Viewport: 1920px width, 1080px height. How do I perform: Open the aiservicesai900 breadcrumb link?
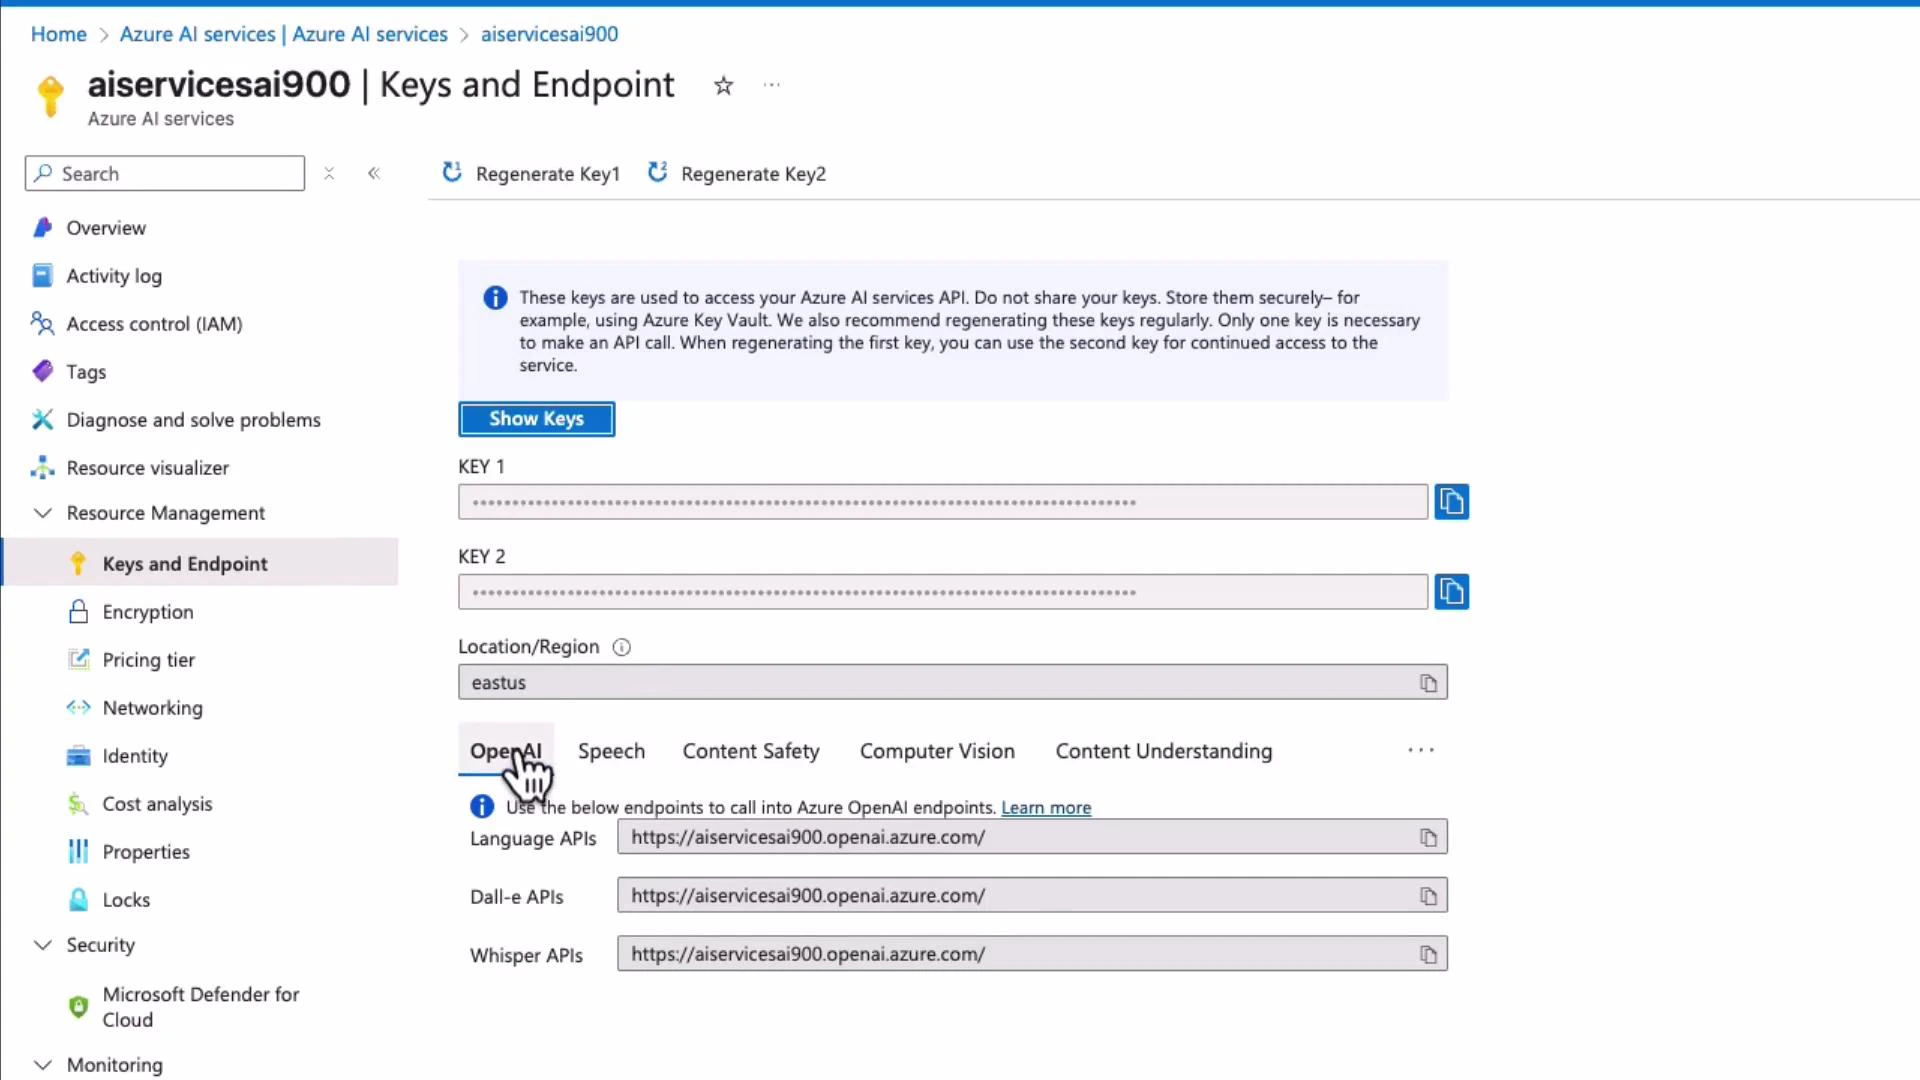click(x=549, y=34)
